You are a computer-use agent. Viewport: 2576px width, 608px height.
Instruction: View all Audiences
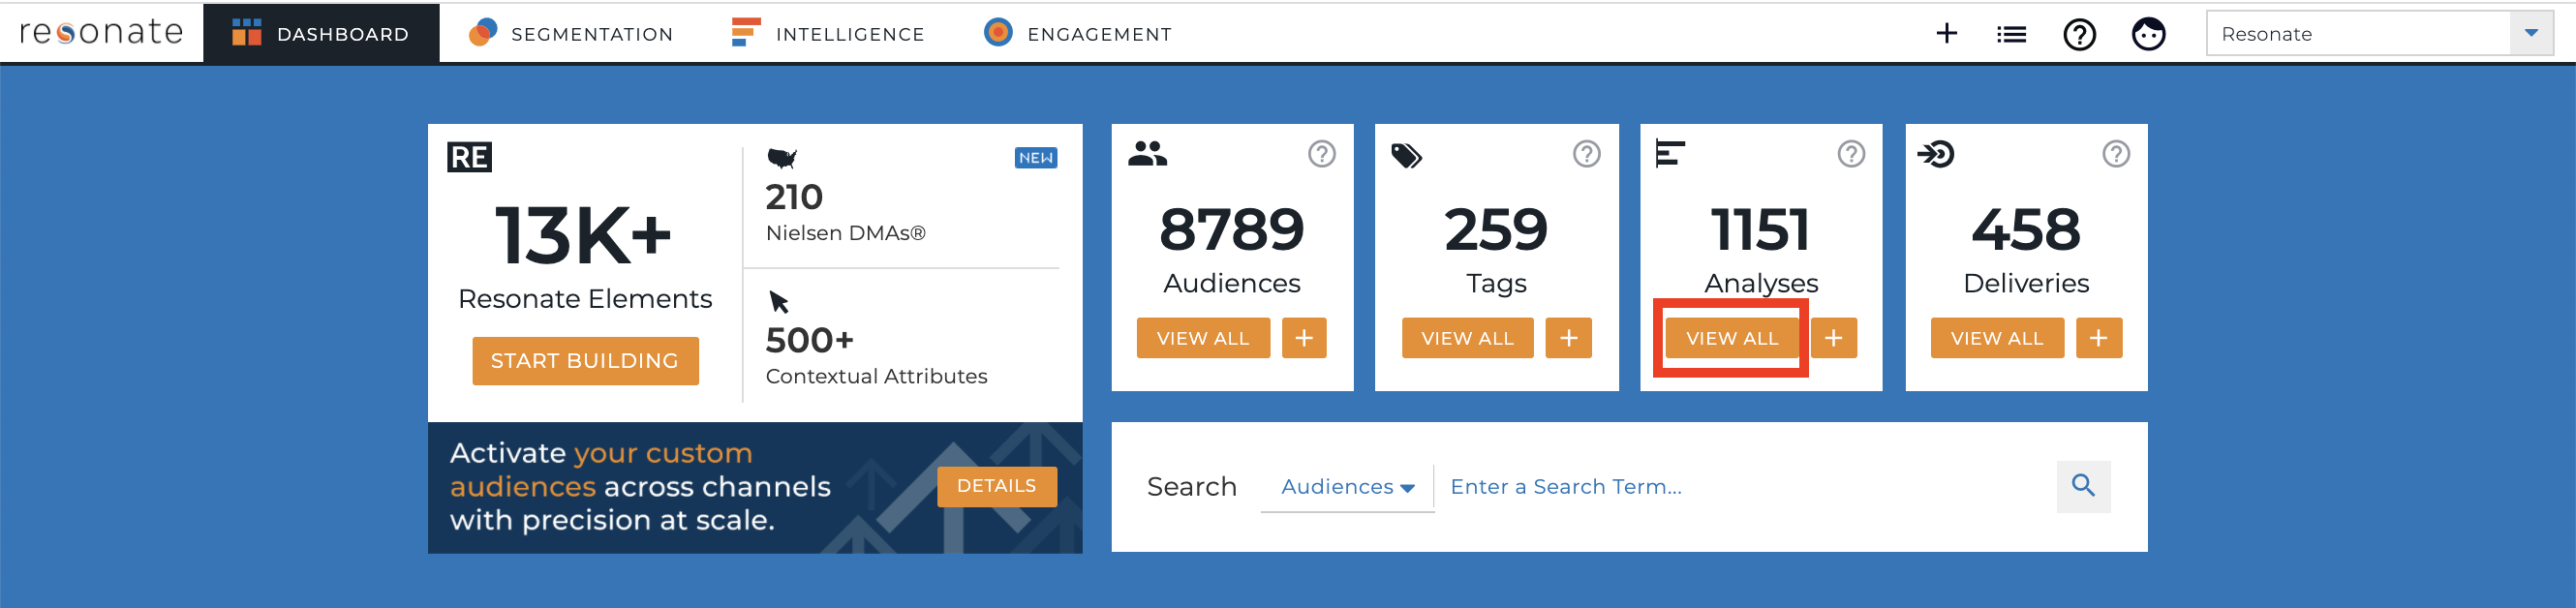click(1203, 338)
